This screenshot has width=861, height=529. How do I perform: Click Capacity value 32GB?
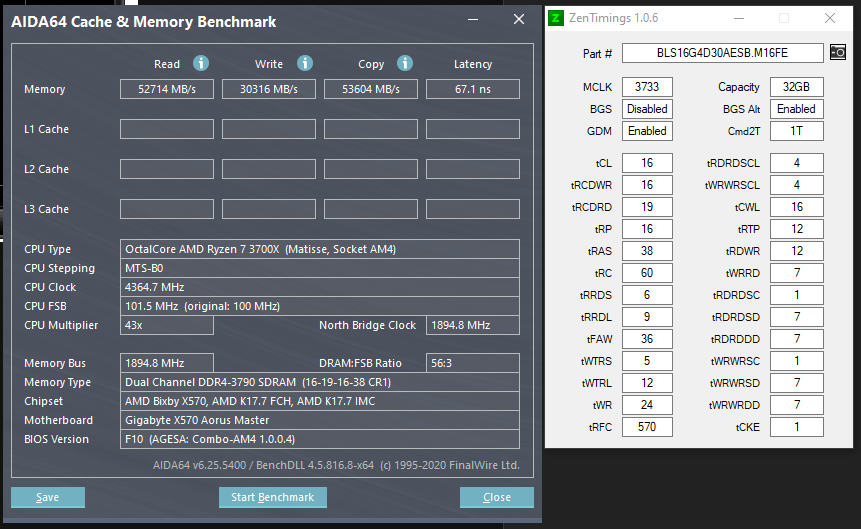pyautogui.click(x=796, y=87)
